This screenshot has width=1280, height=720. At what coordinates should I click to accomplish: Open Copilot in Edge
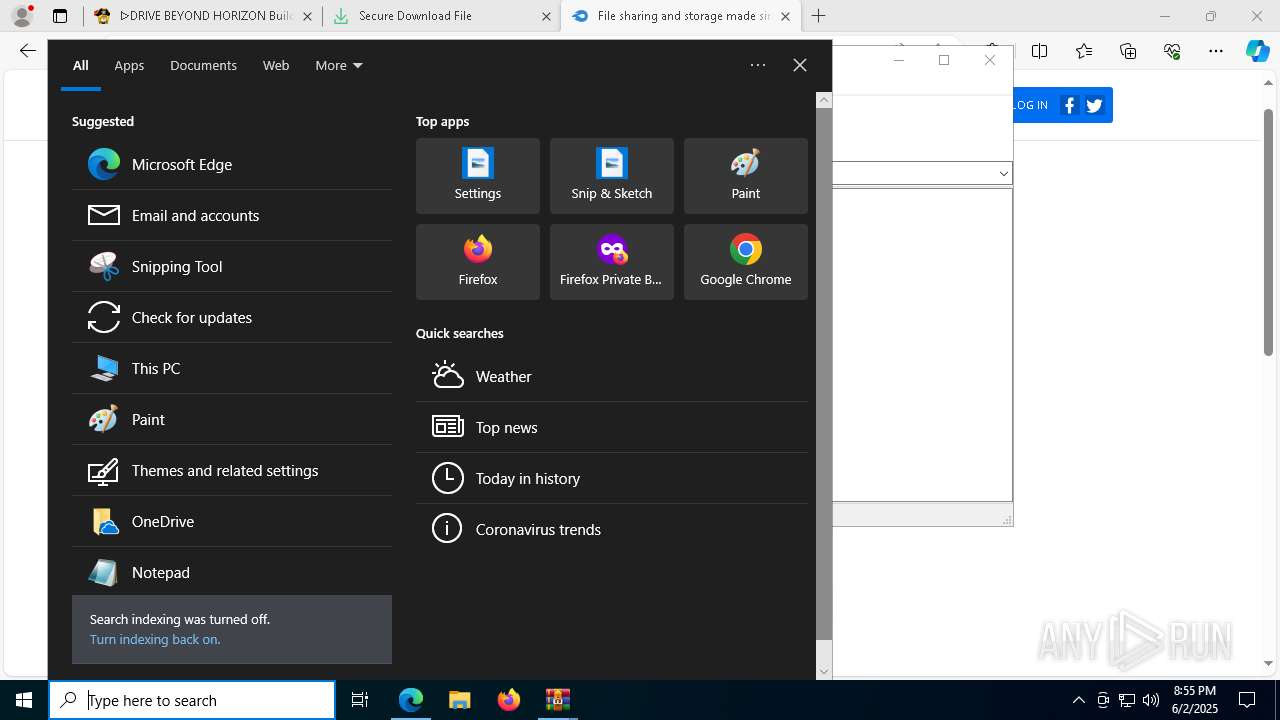point(1257,51)
